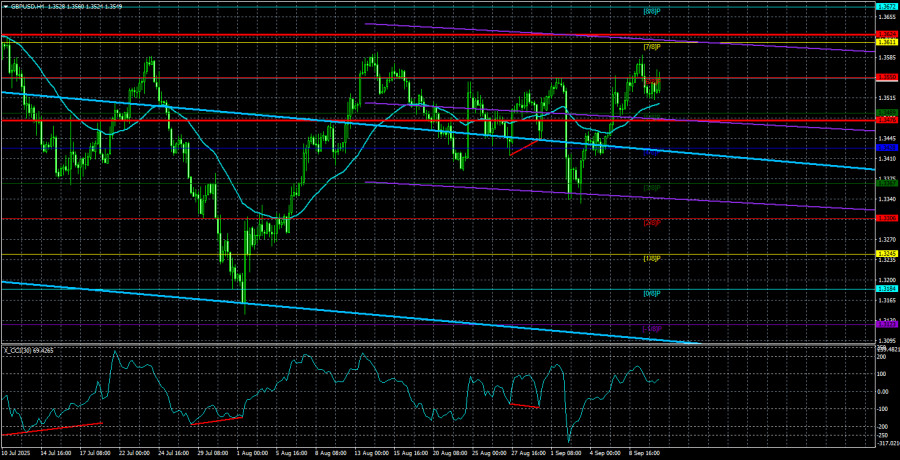The image size is (900, 460).
Task: Click the GBPUSD,H1 symbol label
Action: coord(30,5)
